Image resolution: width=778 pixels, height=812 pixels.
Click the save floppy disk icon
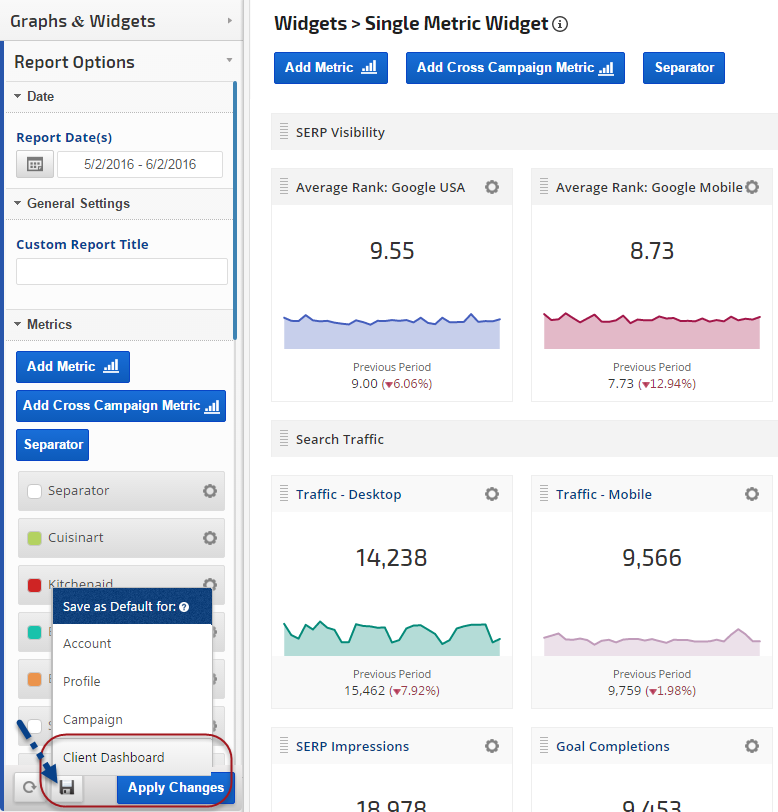[67, 788]
